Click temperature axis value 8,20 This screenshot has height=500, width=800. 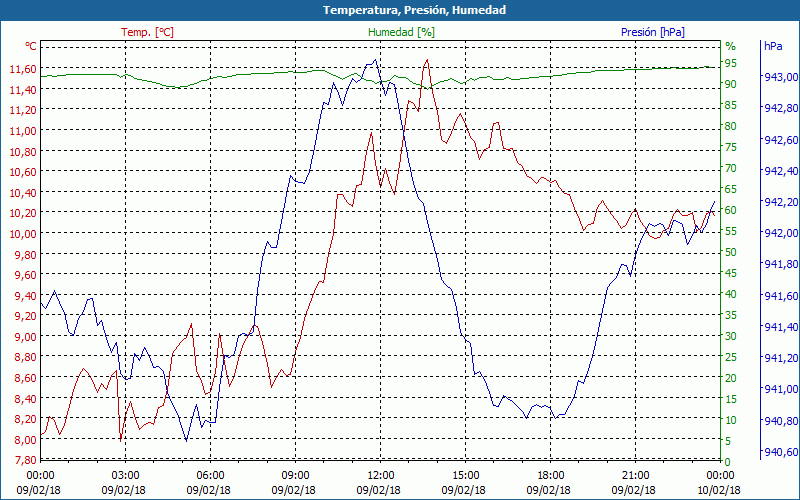[x=26, y=419]
